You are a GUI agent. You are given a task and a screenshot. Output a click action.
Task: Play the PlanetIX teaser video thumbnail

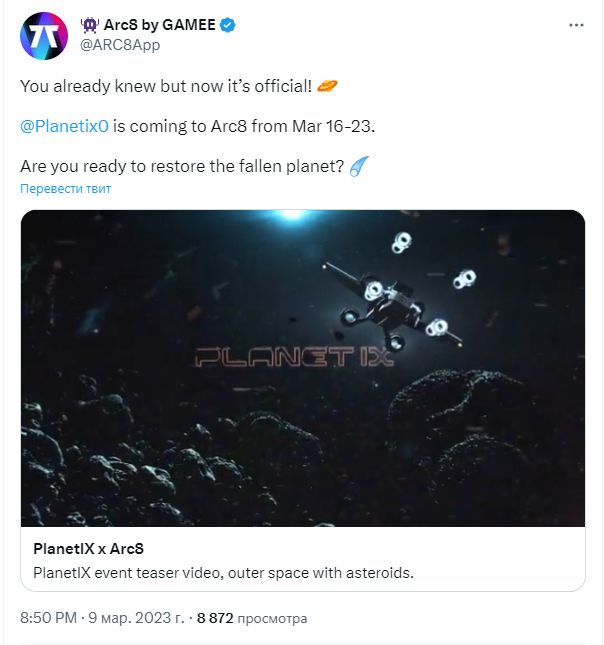303,368
